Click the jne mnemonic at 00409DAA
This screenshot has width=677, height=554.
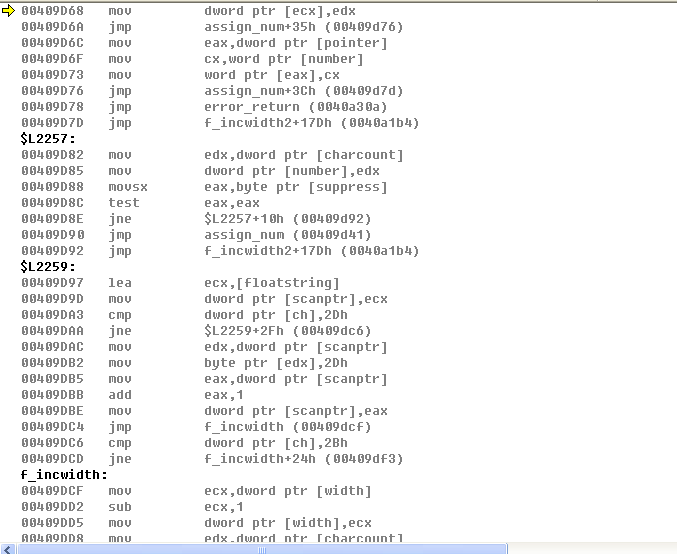tap(120, 330)
